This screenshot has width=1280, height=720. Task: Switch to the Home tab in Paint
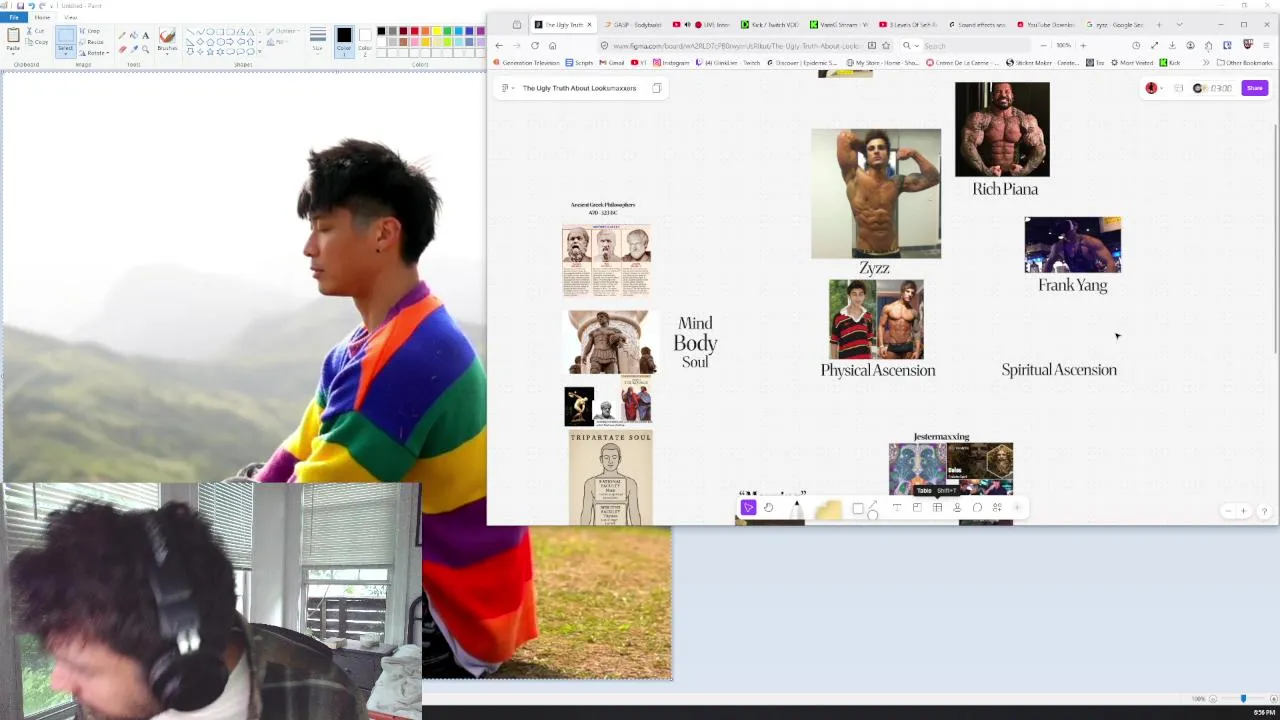pos(42,17)
